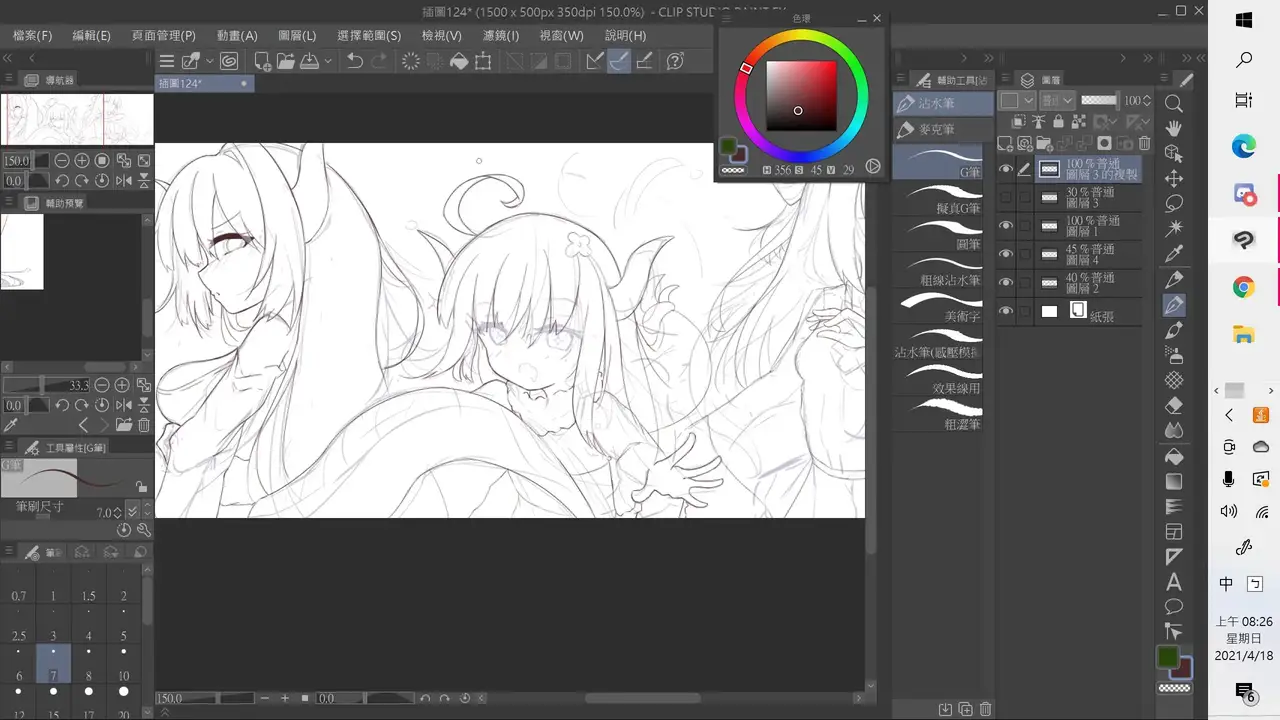
Task: Choose the 擬真G筆 brush preset
Action: pyautogui.click(x=940, y=199)
